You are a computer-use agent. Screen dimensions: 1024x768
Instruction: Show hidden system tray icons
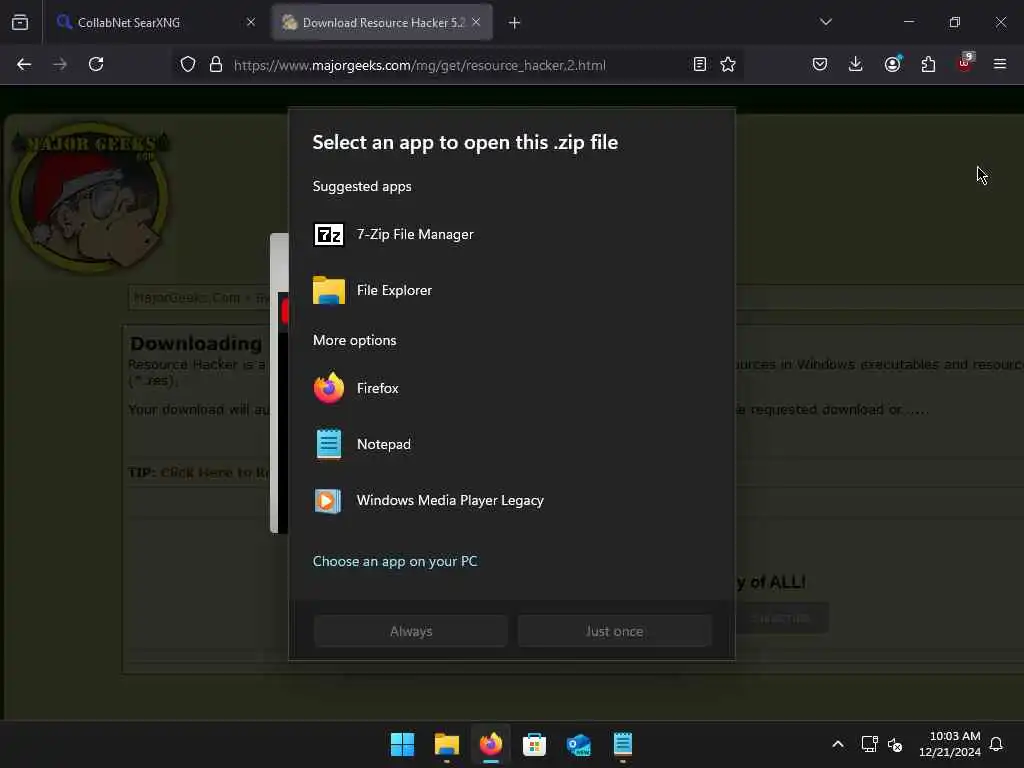coord(838,744)
